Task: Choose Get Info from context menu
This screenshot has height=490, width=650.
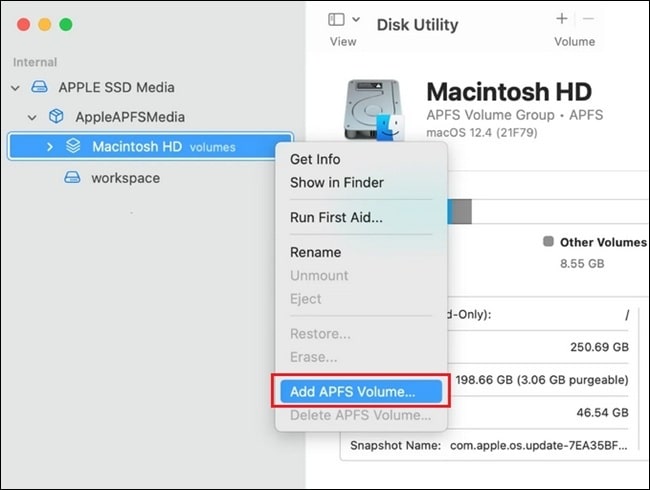Action: [315, 159]
